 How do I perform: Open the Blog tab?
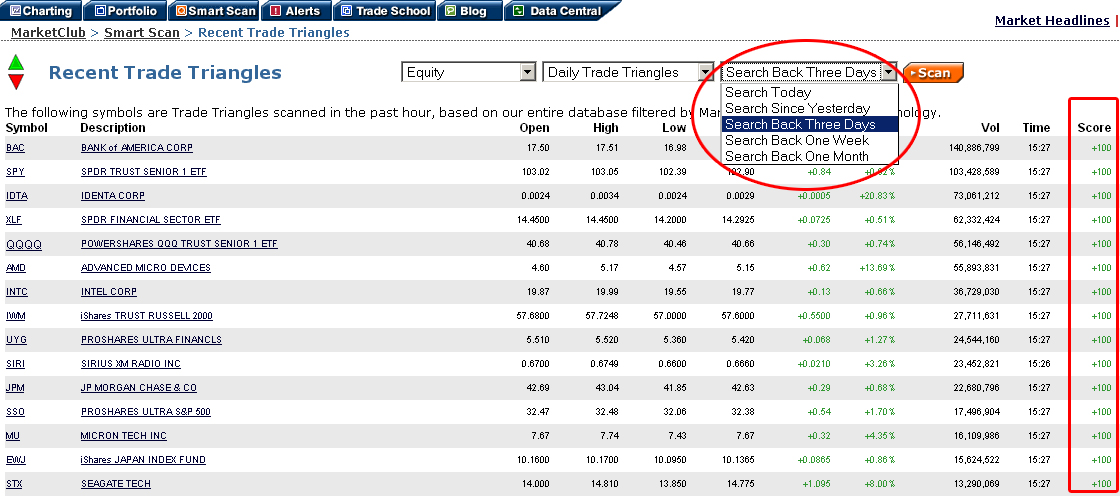point(468,11)
